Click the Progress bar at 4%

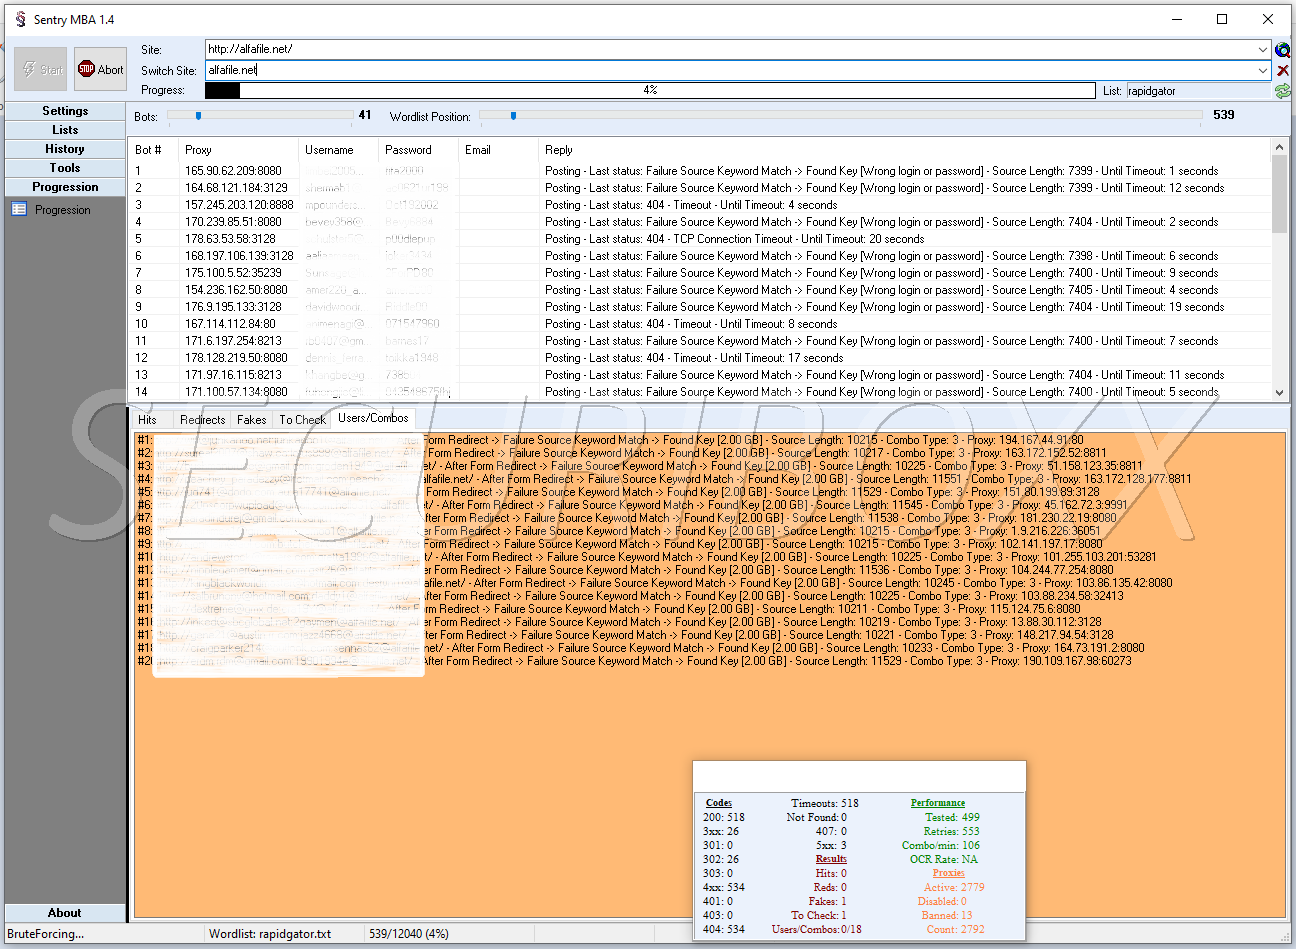(650, 90)
